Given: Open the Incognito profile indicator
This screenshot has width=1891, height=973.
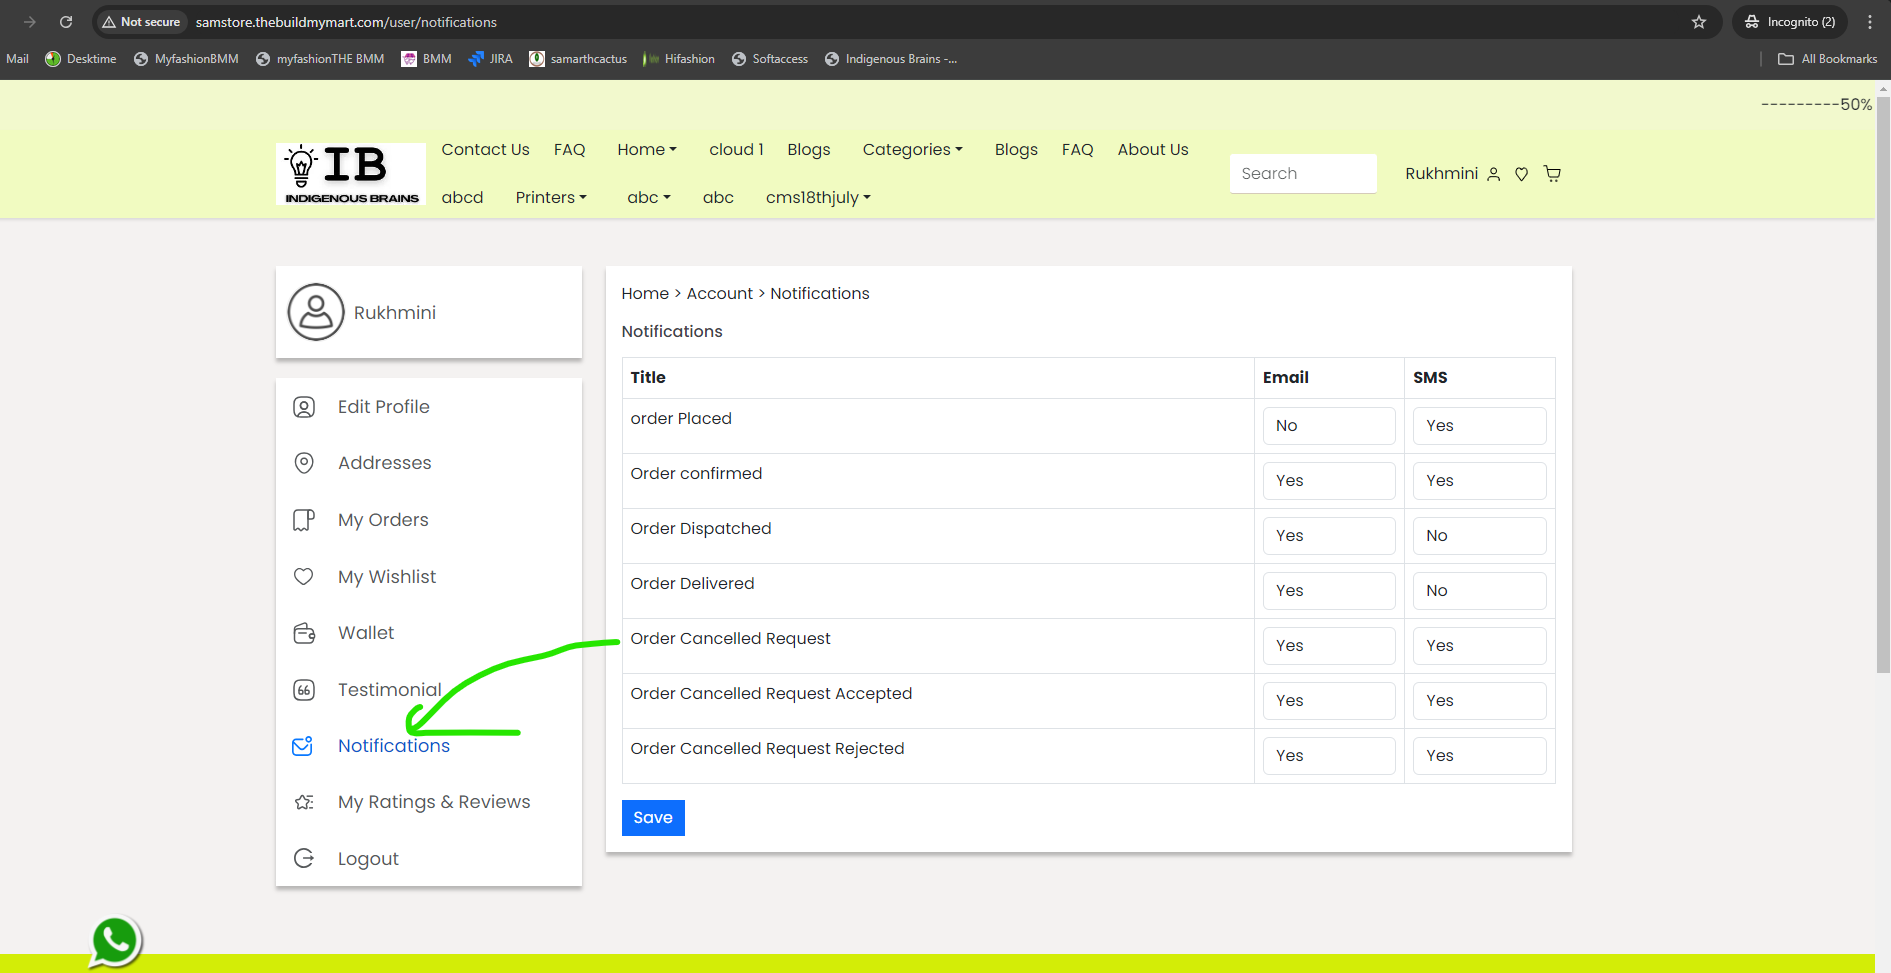Looking at the screenshot, I should (1790, 22).
